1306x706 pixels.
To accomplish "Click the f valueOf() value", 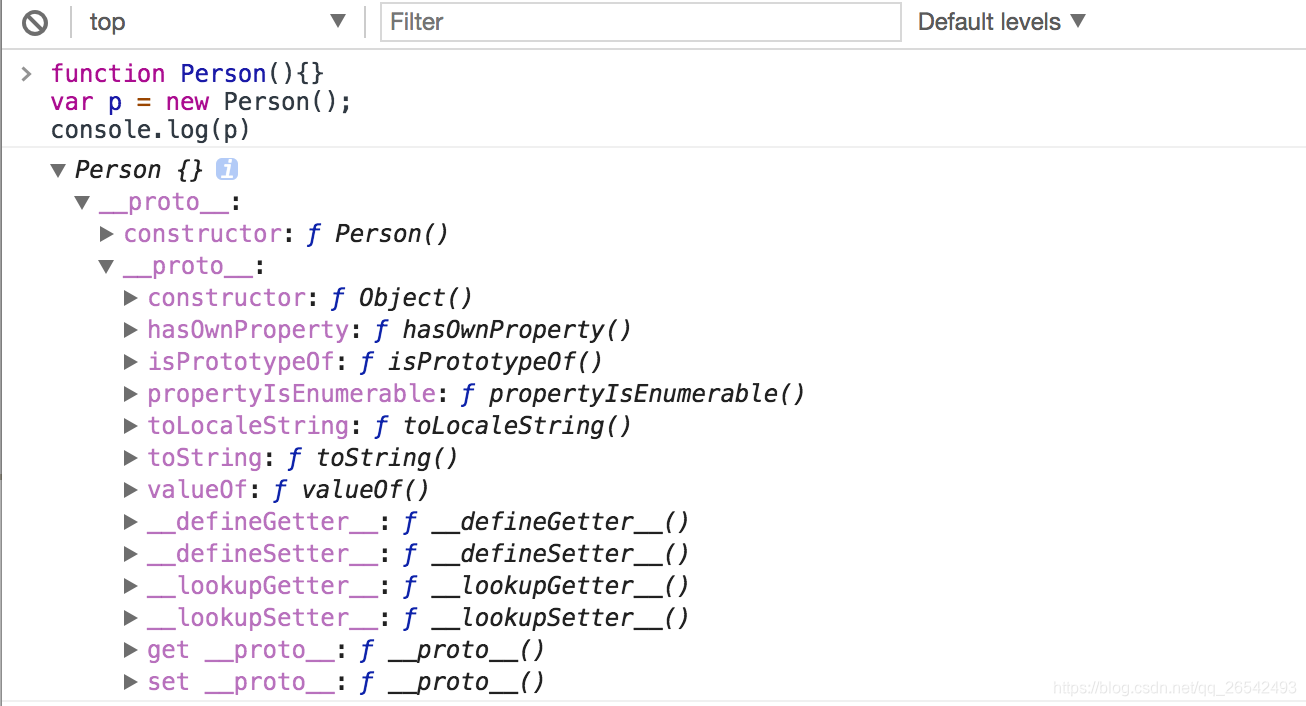I will 351,490.
